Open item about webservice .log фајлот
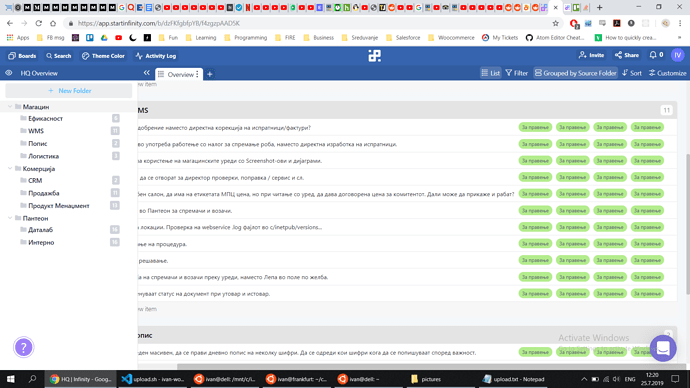Screen dimensions: 690x388 coord(230,227)
